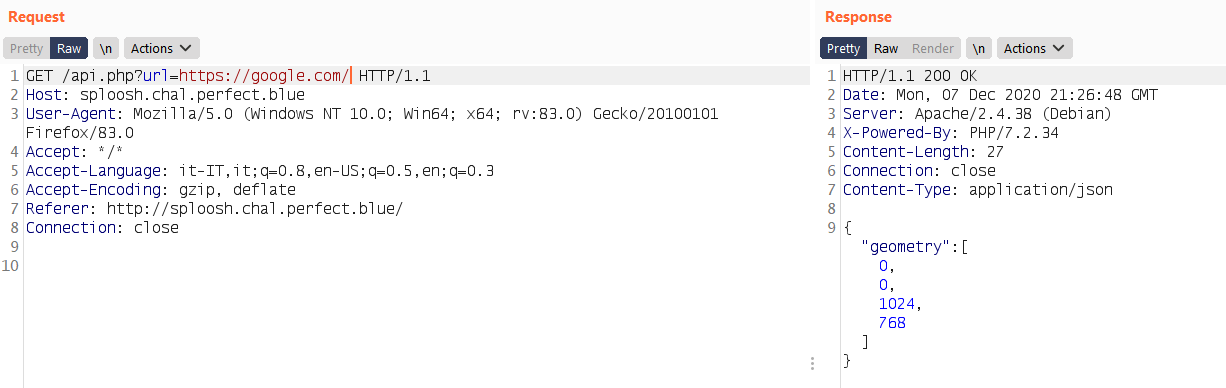Click the panel divider handle dots
Viewport: 1226px width, 388px height.
click(813, 363)
